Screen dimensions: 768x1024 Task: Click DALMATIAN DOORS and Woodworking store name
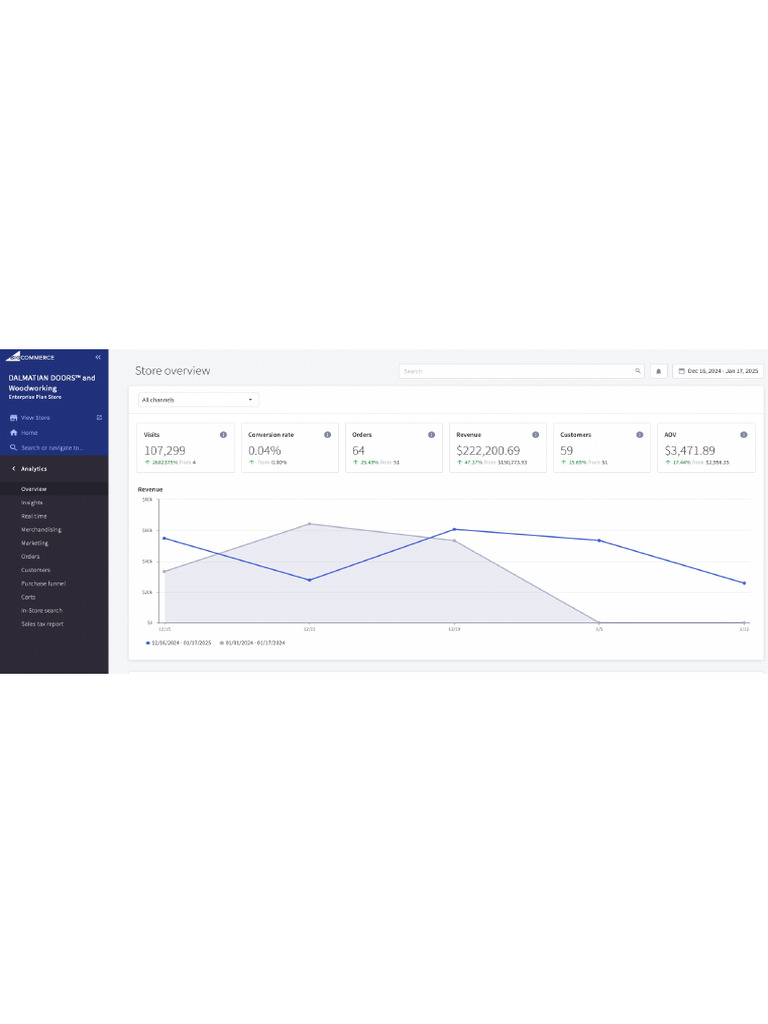(x=52, y=383)
